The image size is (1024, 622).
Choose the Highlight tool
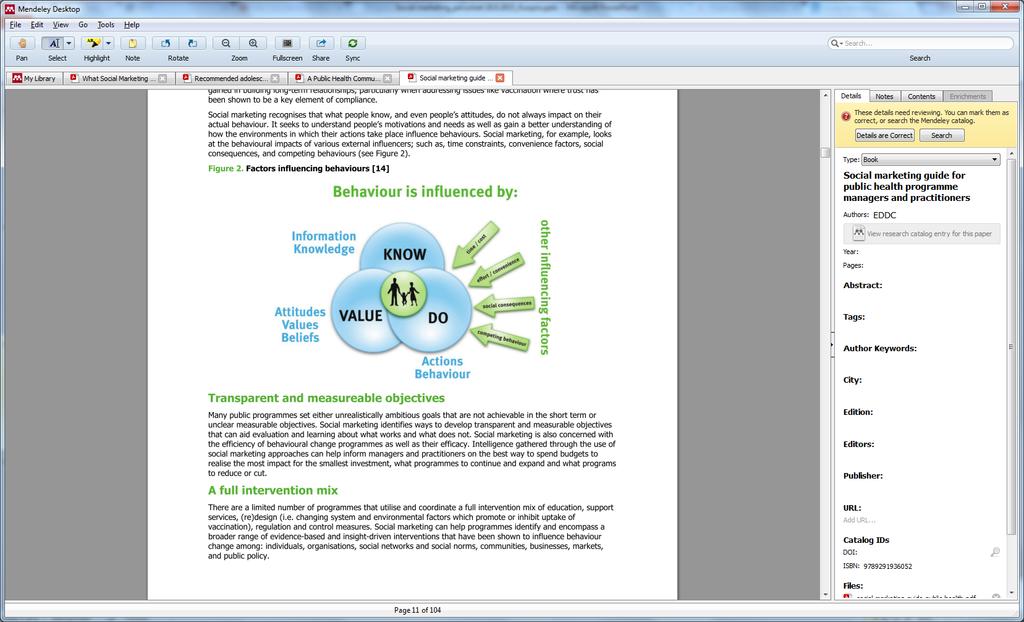93,43
